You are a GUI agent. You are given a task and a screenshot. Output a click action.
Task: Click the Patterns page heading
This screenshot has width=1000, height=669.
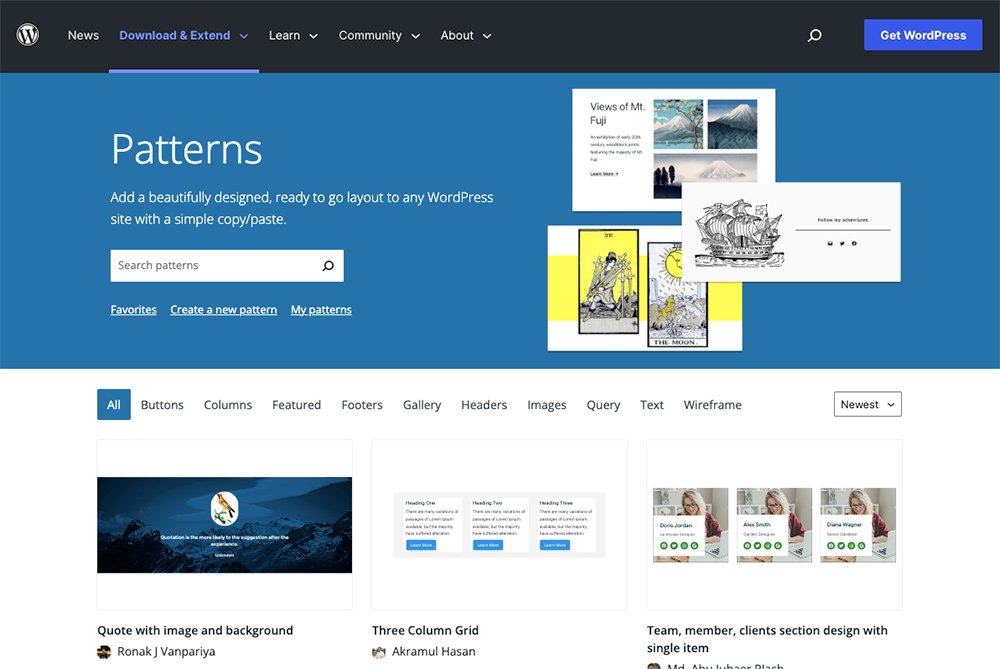[x=186, y=149]
